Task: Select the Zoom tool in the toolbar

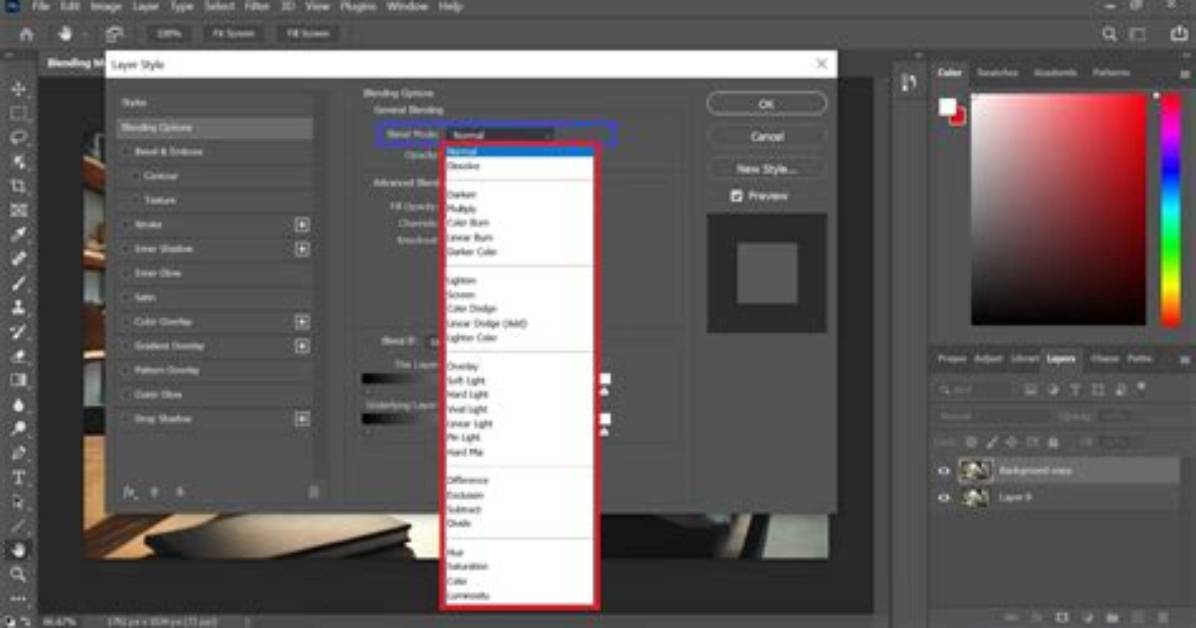Action: click(18, 574)
